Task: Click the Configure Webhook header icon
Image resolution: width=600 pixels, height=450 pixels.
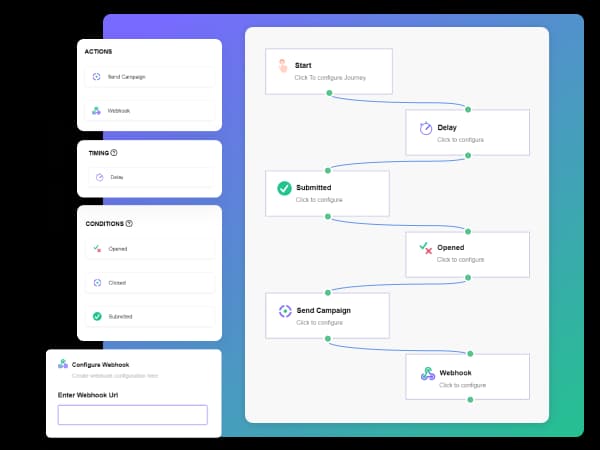Action: (x=63, y=365)
